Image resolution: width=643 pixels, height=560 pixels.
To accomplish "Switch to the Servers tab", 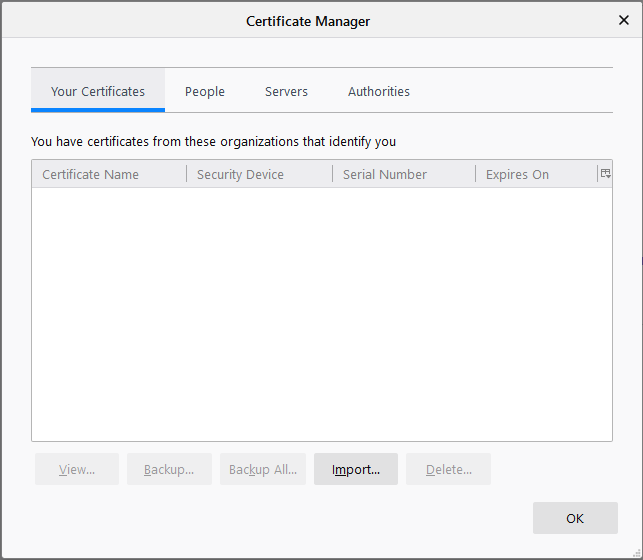I will [286, 91].
